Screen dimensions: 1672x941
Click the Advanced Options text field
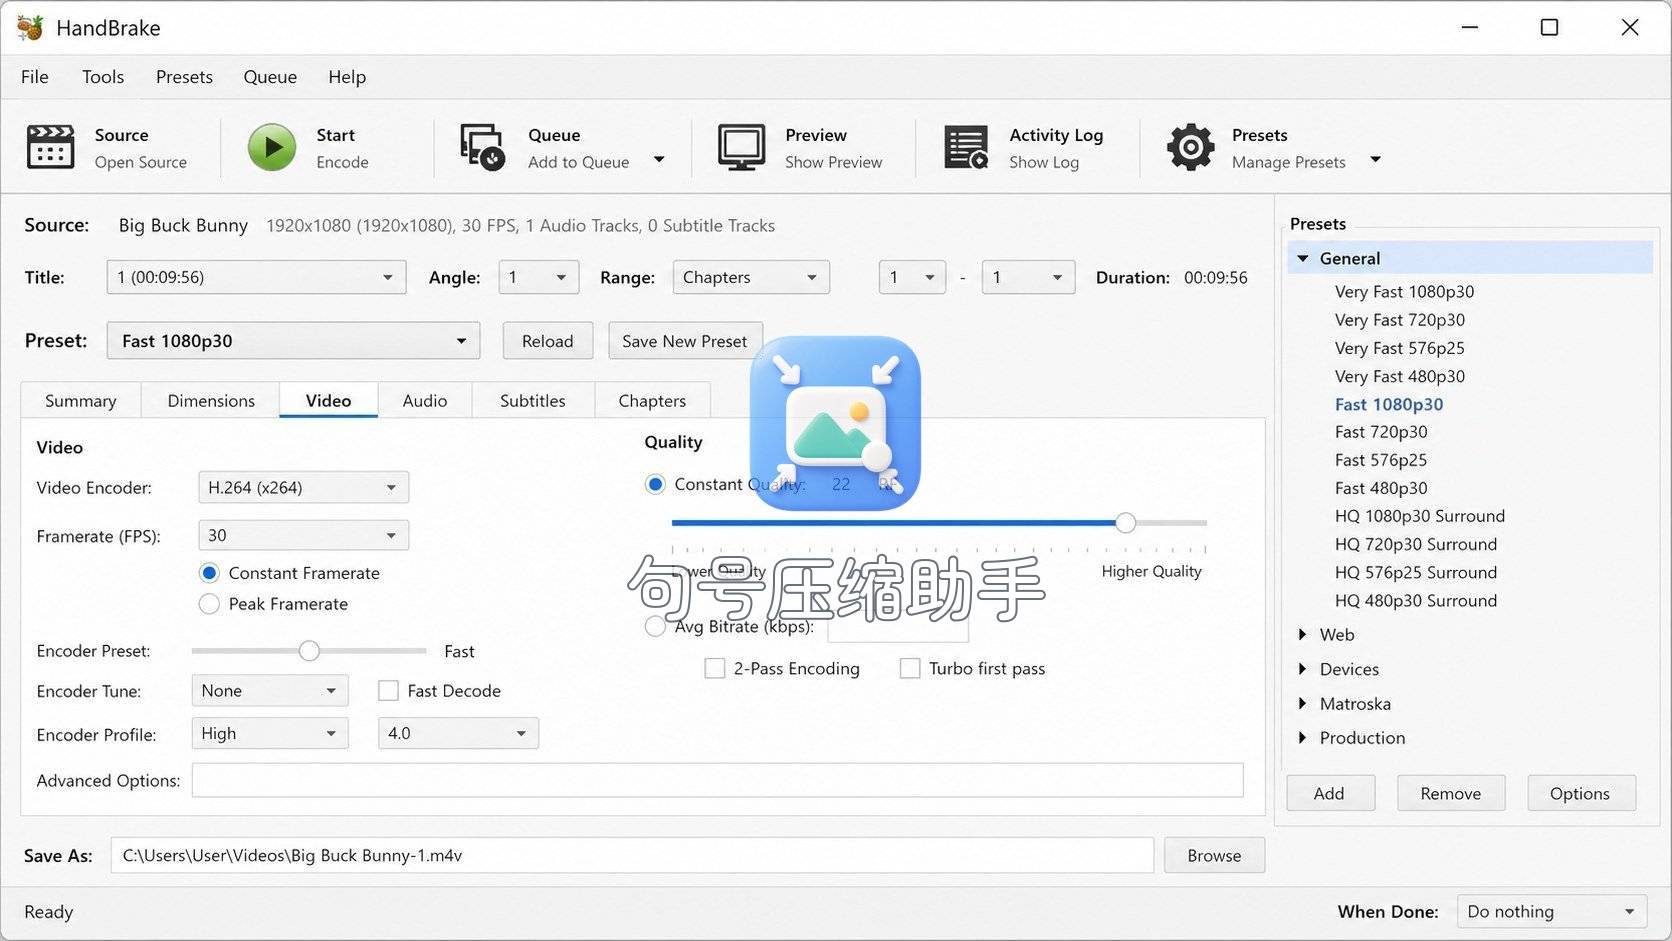tap(717, 780)
